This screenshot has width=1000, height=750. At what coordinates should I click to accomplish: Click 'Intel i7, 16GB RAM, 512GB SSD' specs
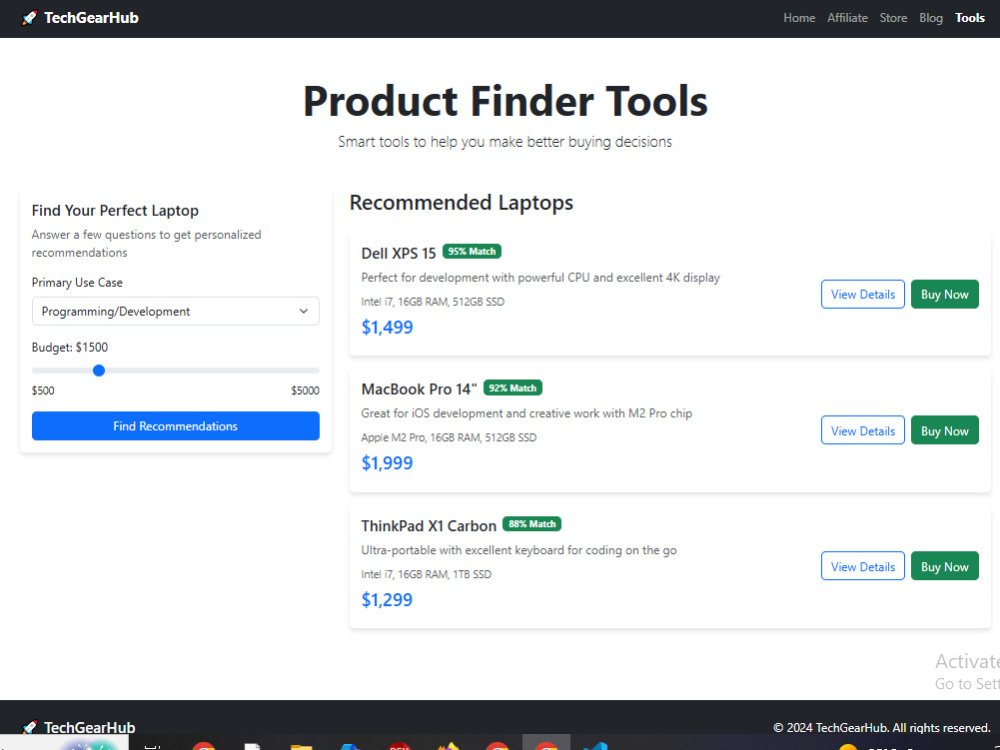pos(432,302)
